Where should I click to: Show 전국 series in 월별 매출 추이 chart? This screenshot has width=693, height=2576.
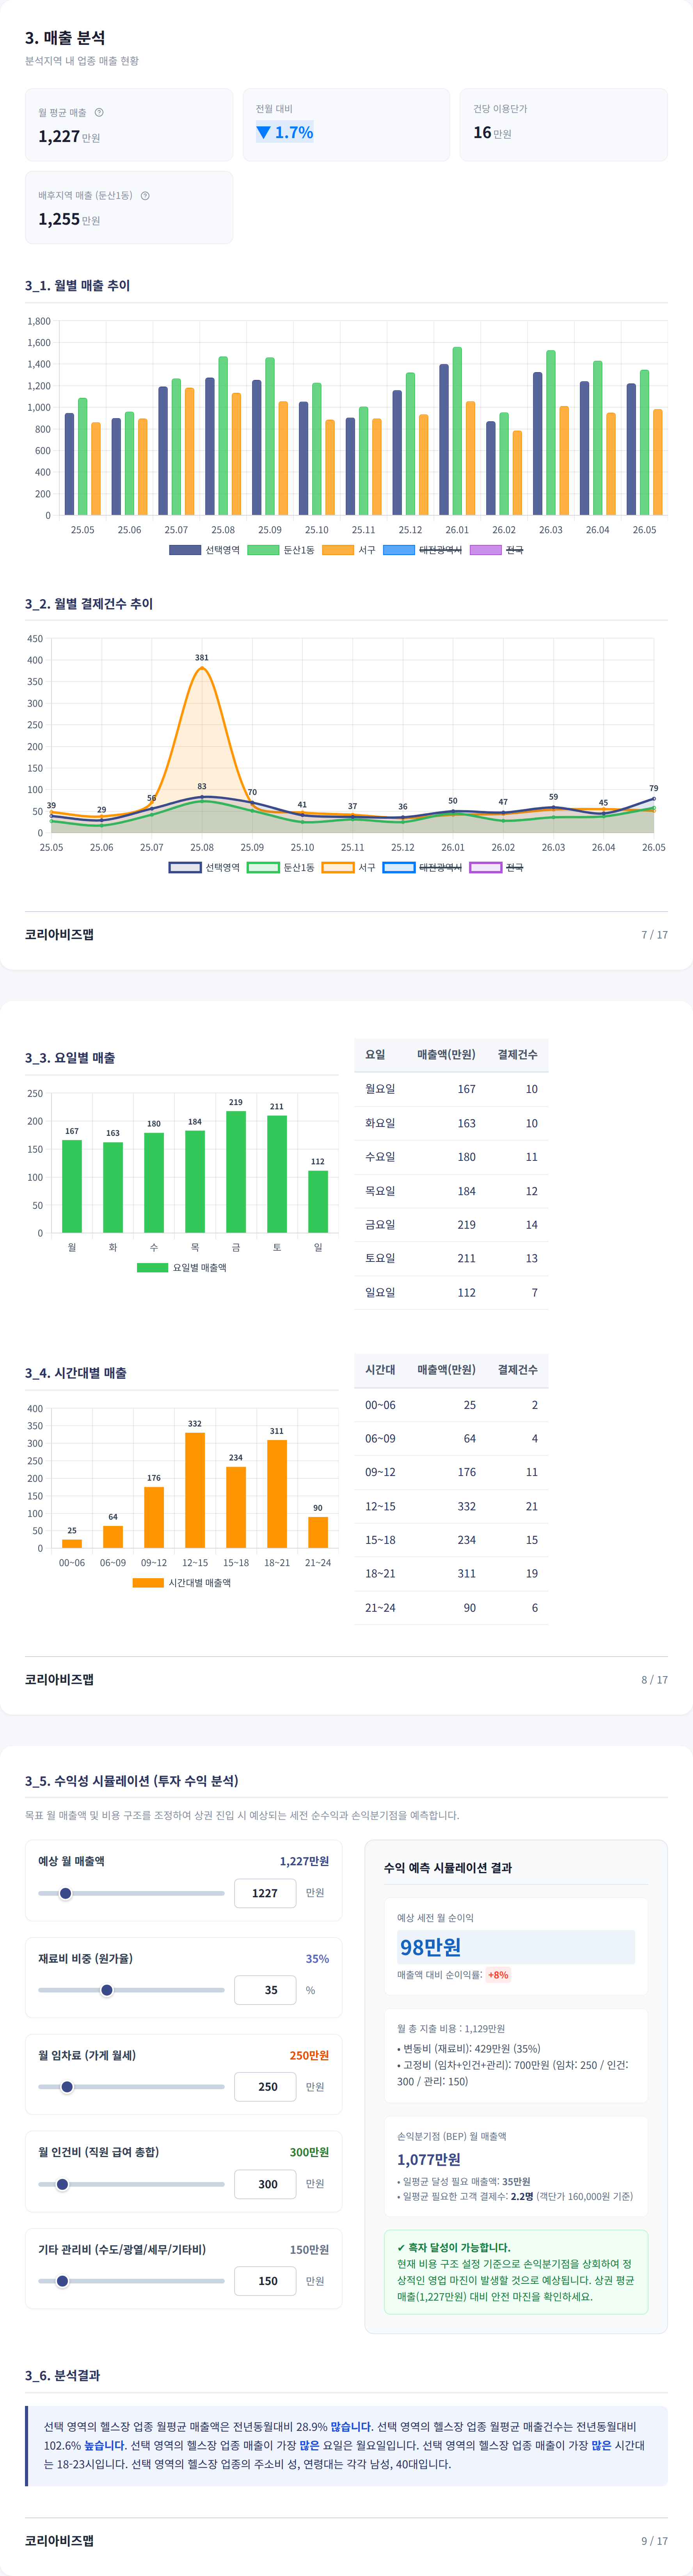pos(497,550)
